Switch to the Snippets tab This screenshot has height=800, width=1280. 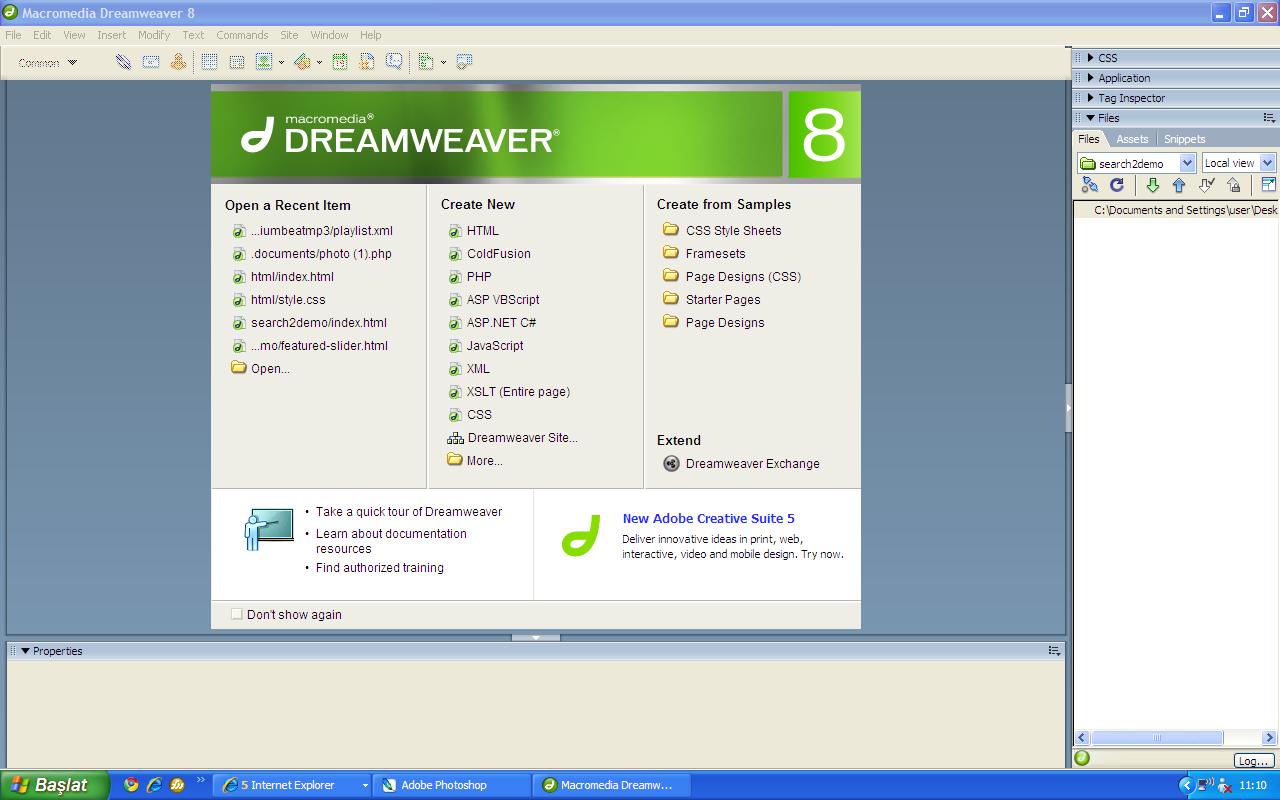[1184, 139]
